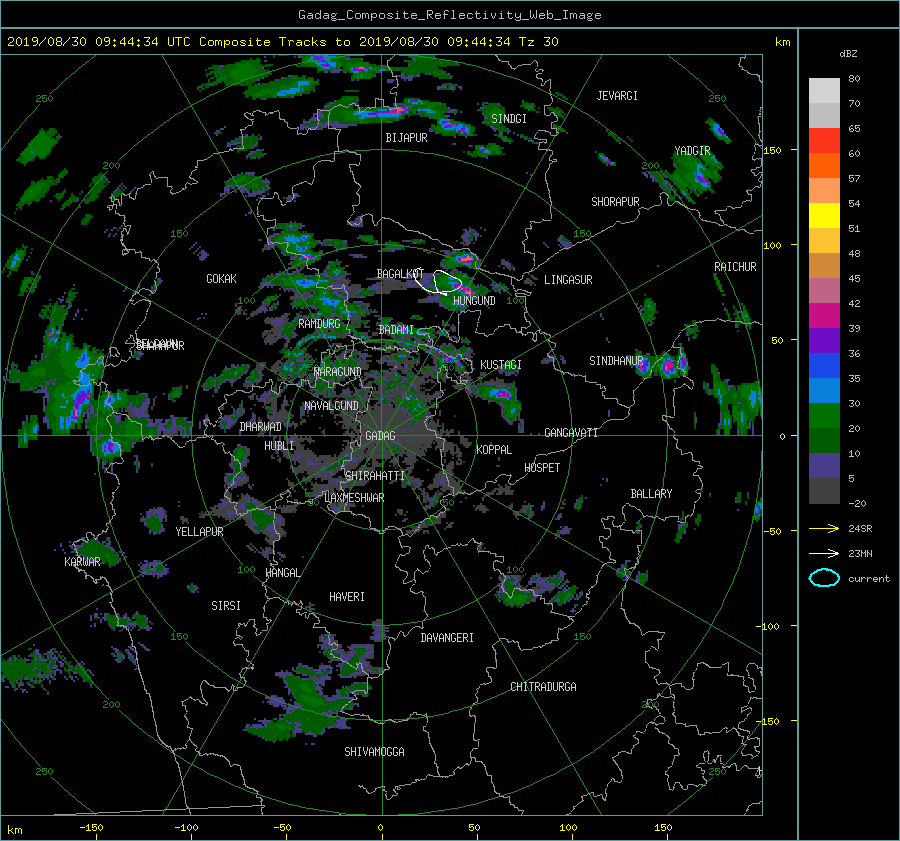
Task: Click the DAVANGERI city label
Action: 447,638
